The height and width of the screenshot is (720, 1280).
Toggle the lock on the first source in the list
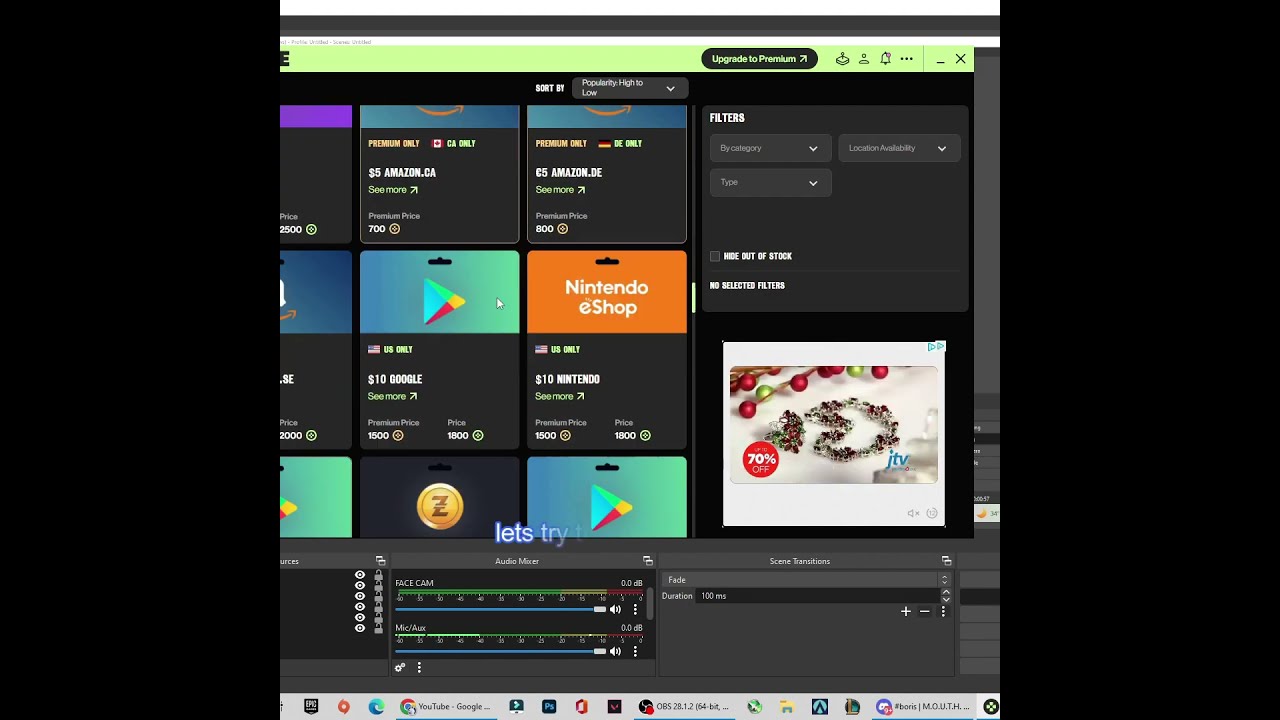tap(378, 576)
